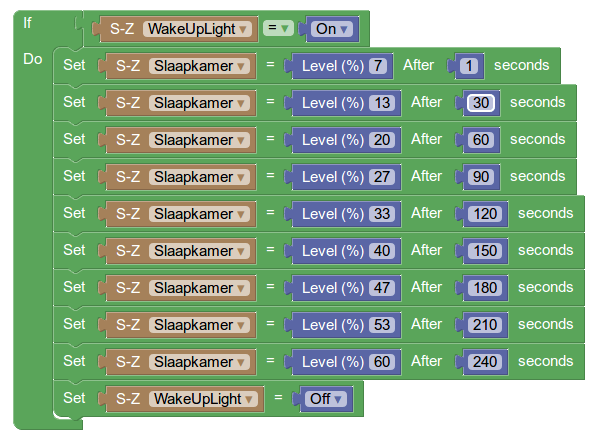Viewport: 597px width, 437px height.
Task: Edit the level percentage value 47
Action: (x=382, y=288)
